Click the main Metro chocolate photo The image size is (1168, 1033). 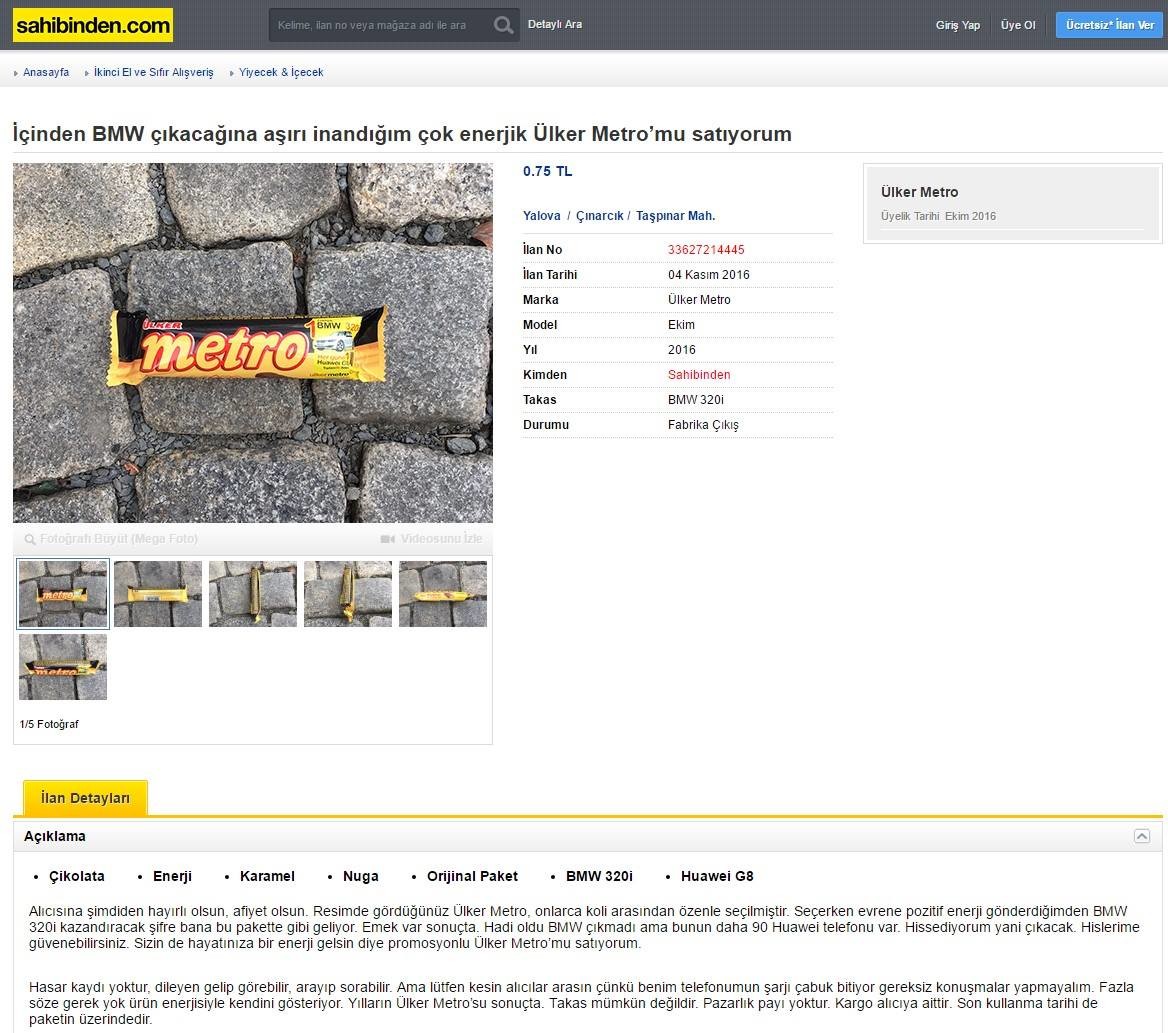[253, 343]
